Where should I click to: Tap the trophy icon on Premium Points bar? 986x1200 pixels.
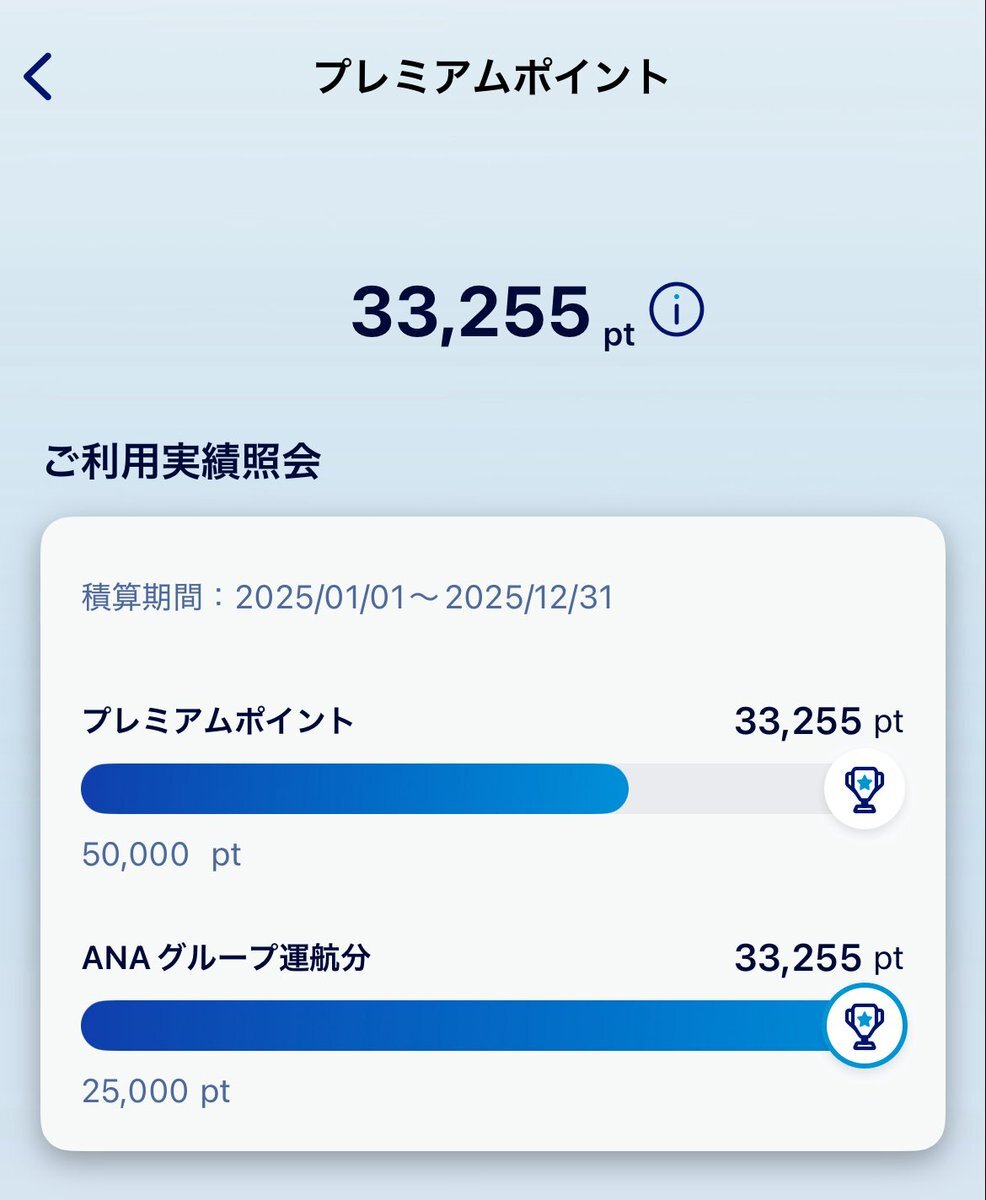click(864, 789)
